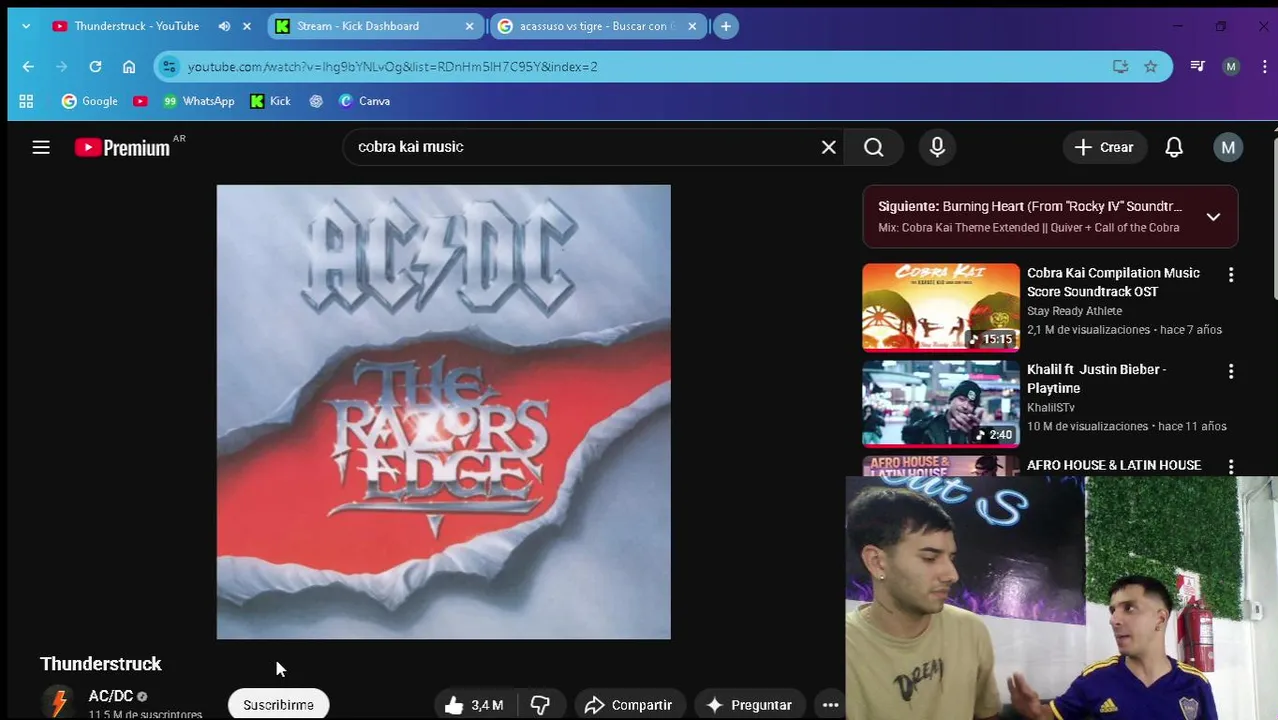Start voice search with microphone

937,147
